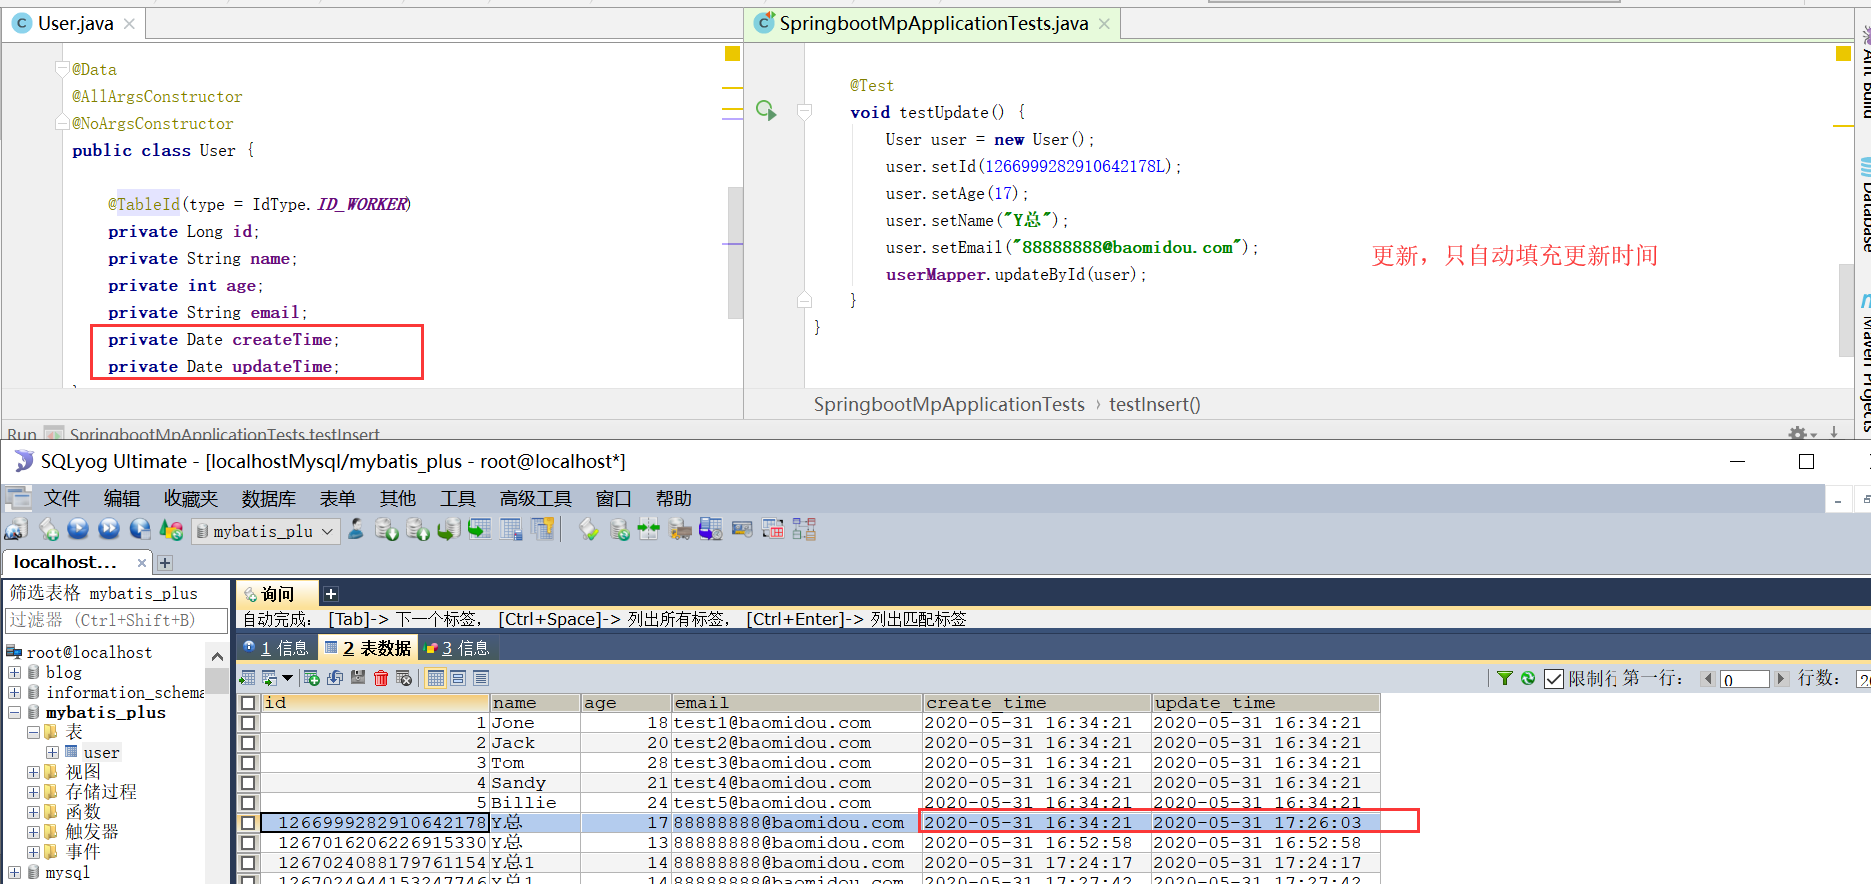The height and width of the screenshot is (884, 1871).
Task: Click the import database (down arrow) icon
Action: click(x=387, y=530)
